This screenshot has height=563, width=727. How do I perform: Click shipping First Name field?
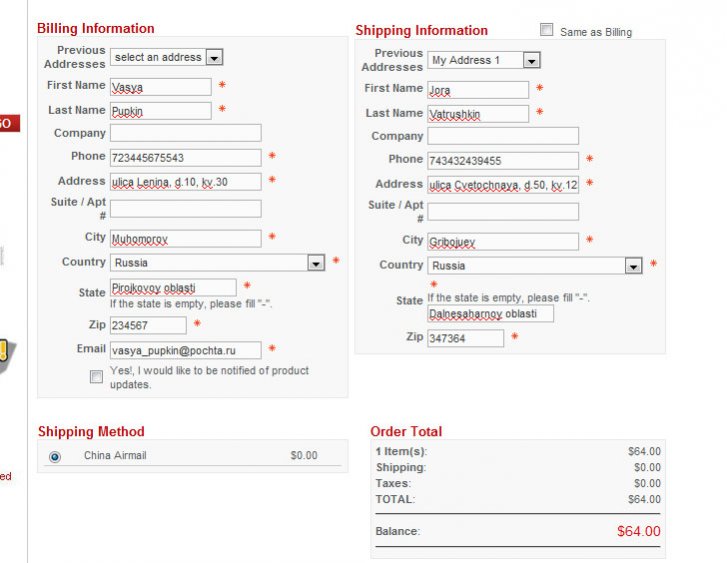[x=478, y=90]
